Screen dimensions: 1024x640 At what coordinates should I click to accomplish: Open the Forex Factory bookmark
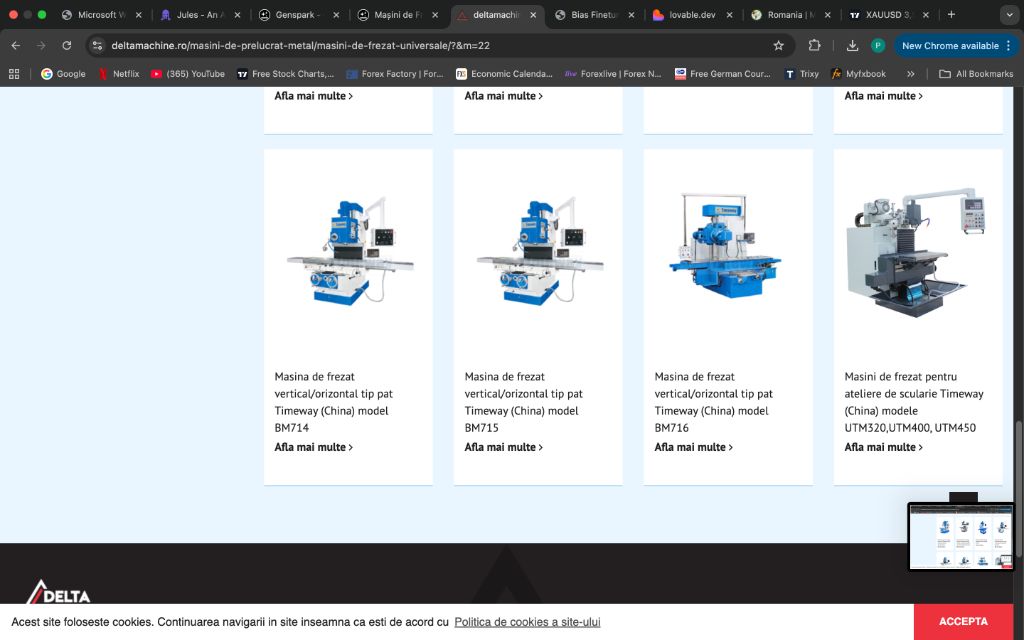pyautogui.click(x=395, y=73)
